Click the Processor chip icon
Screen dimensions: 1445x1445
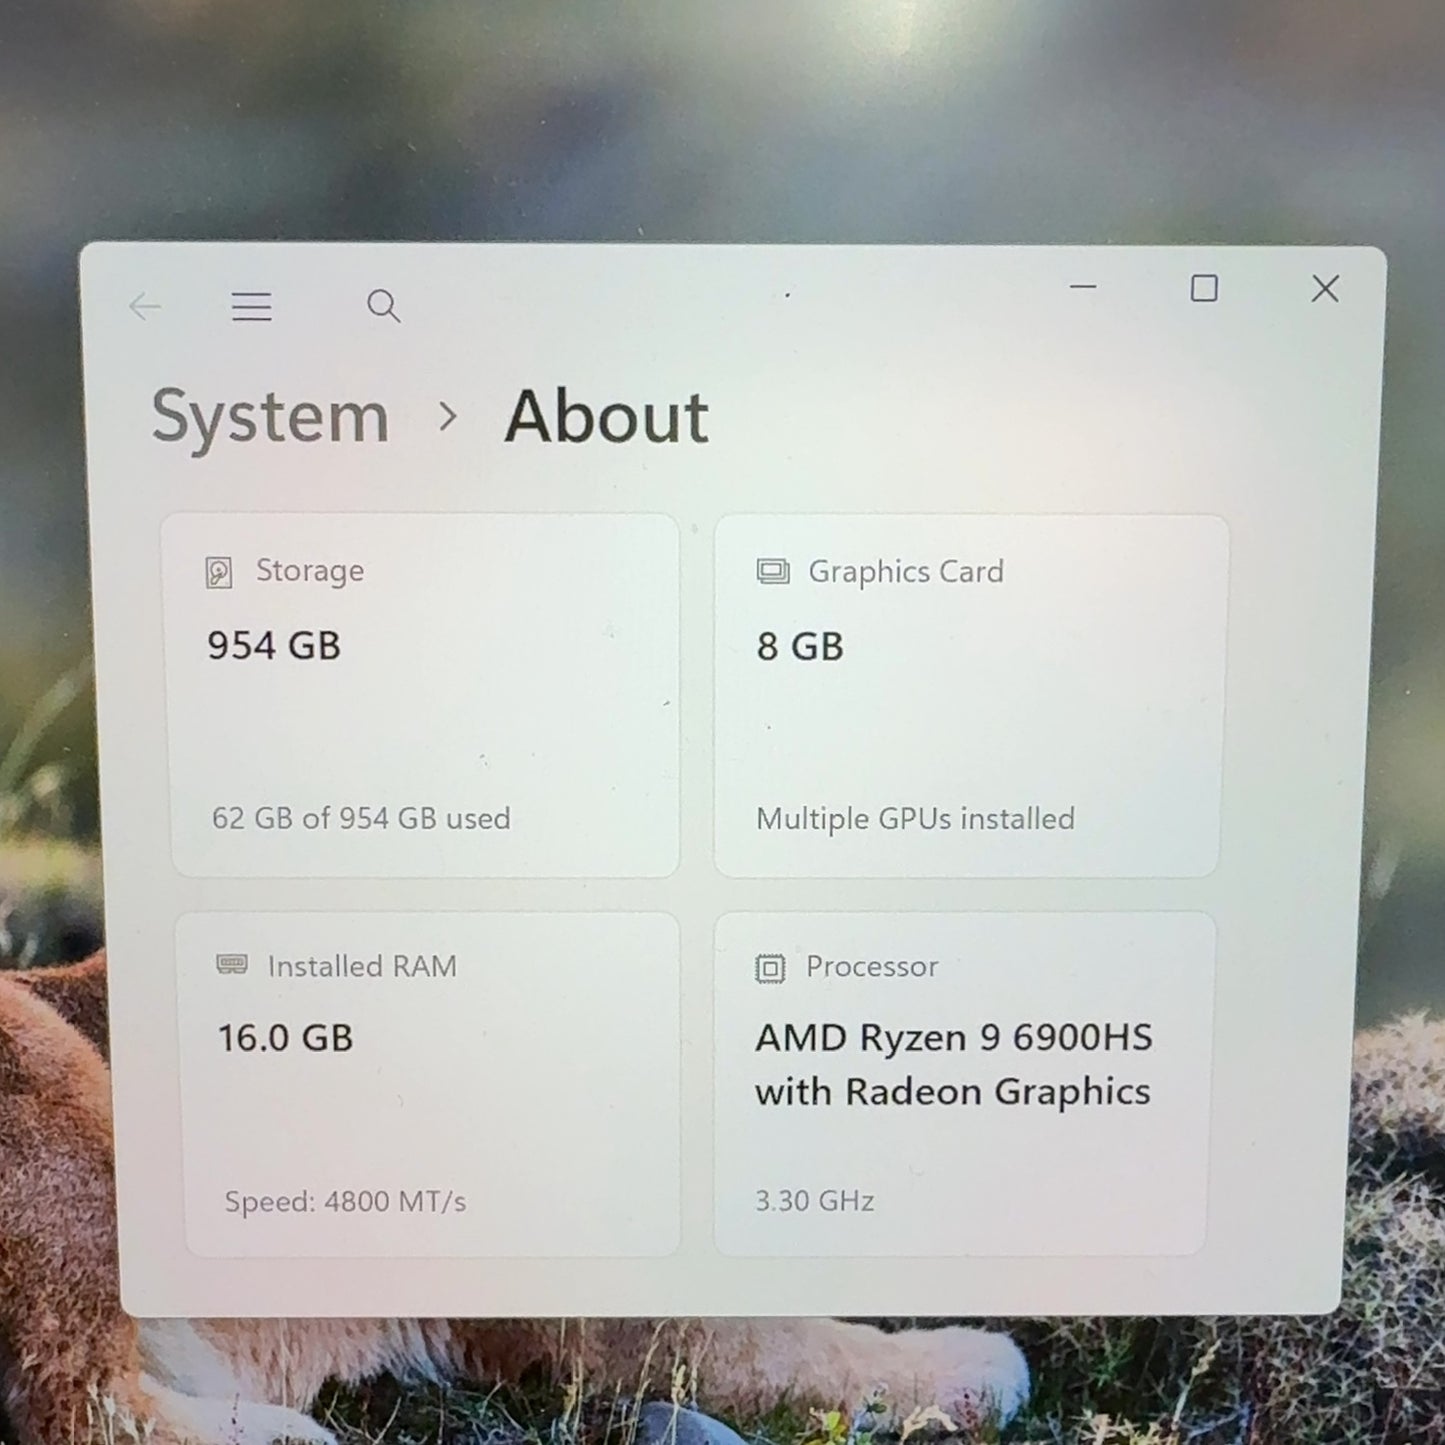pos(770,968)
